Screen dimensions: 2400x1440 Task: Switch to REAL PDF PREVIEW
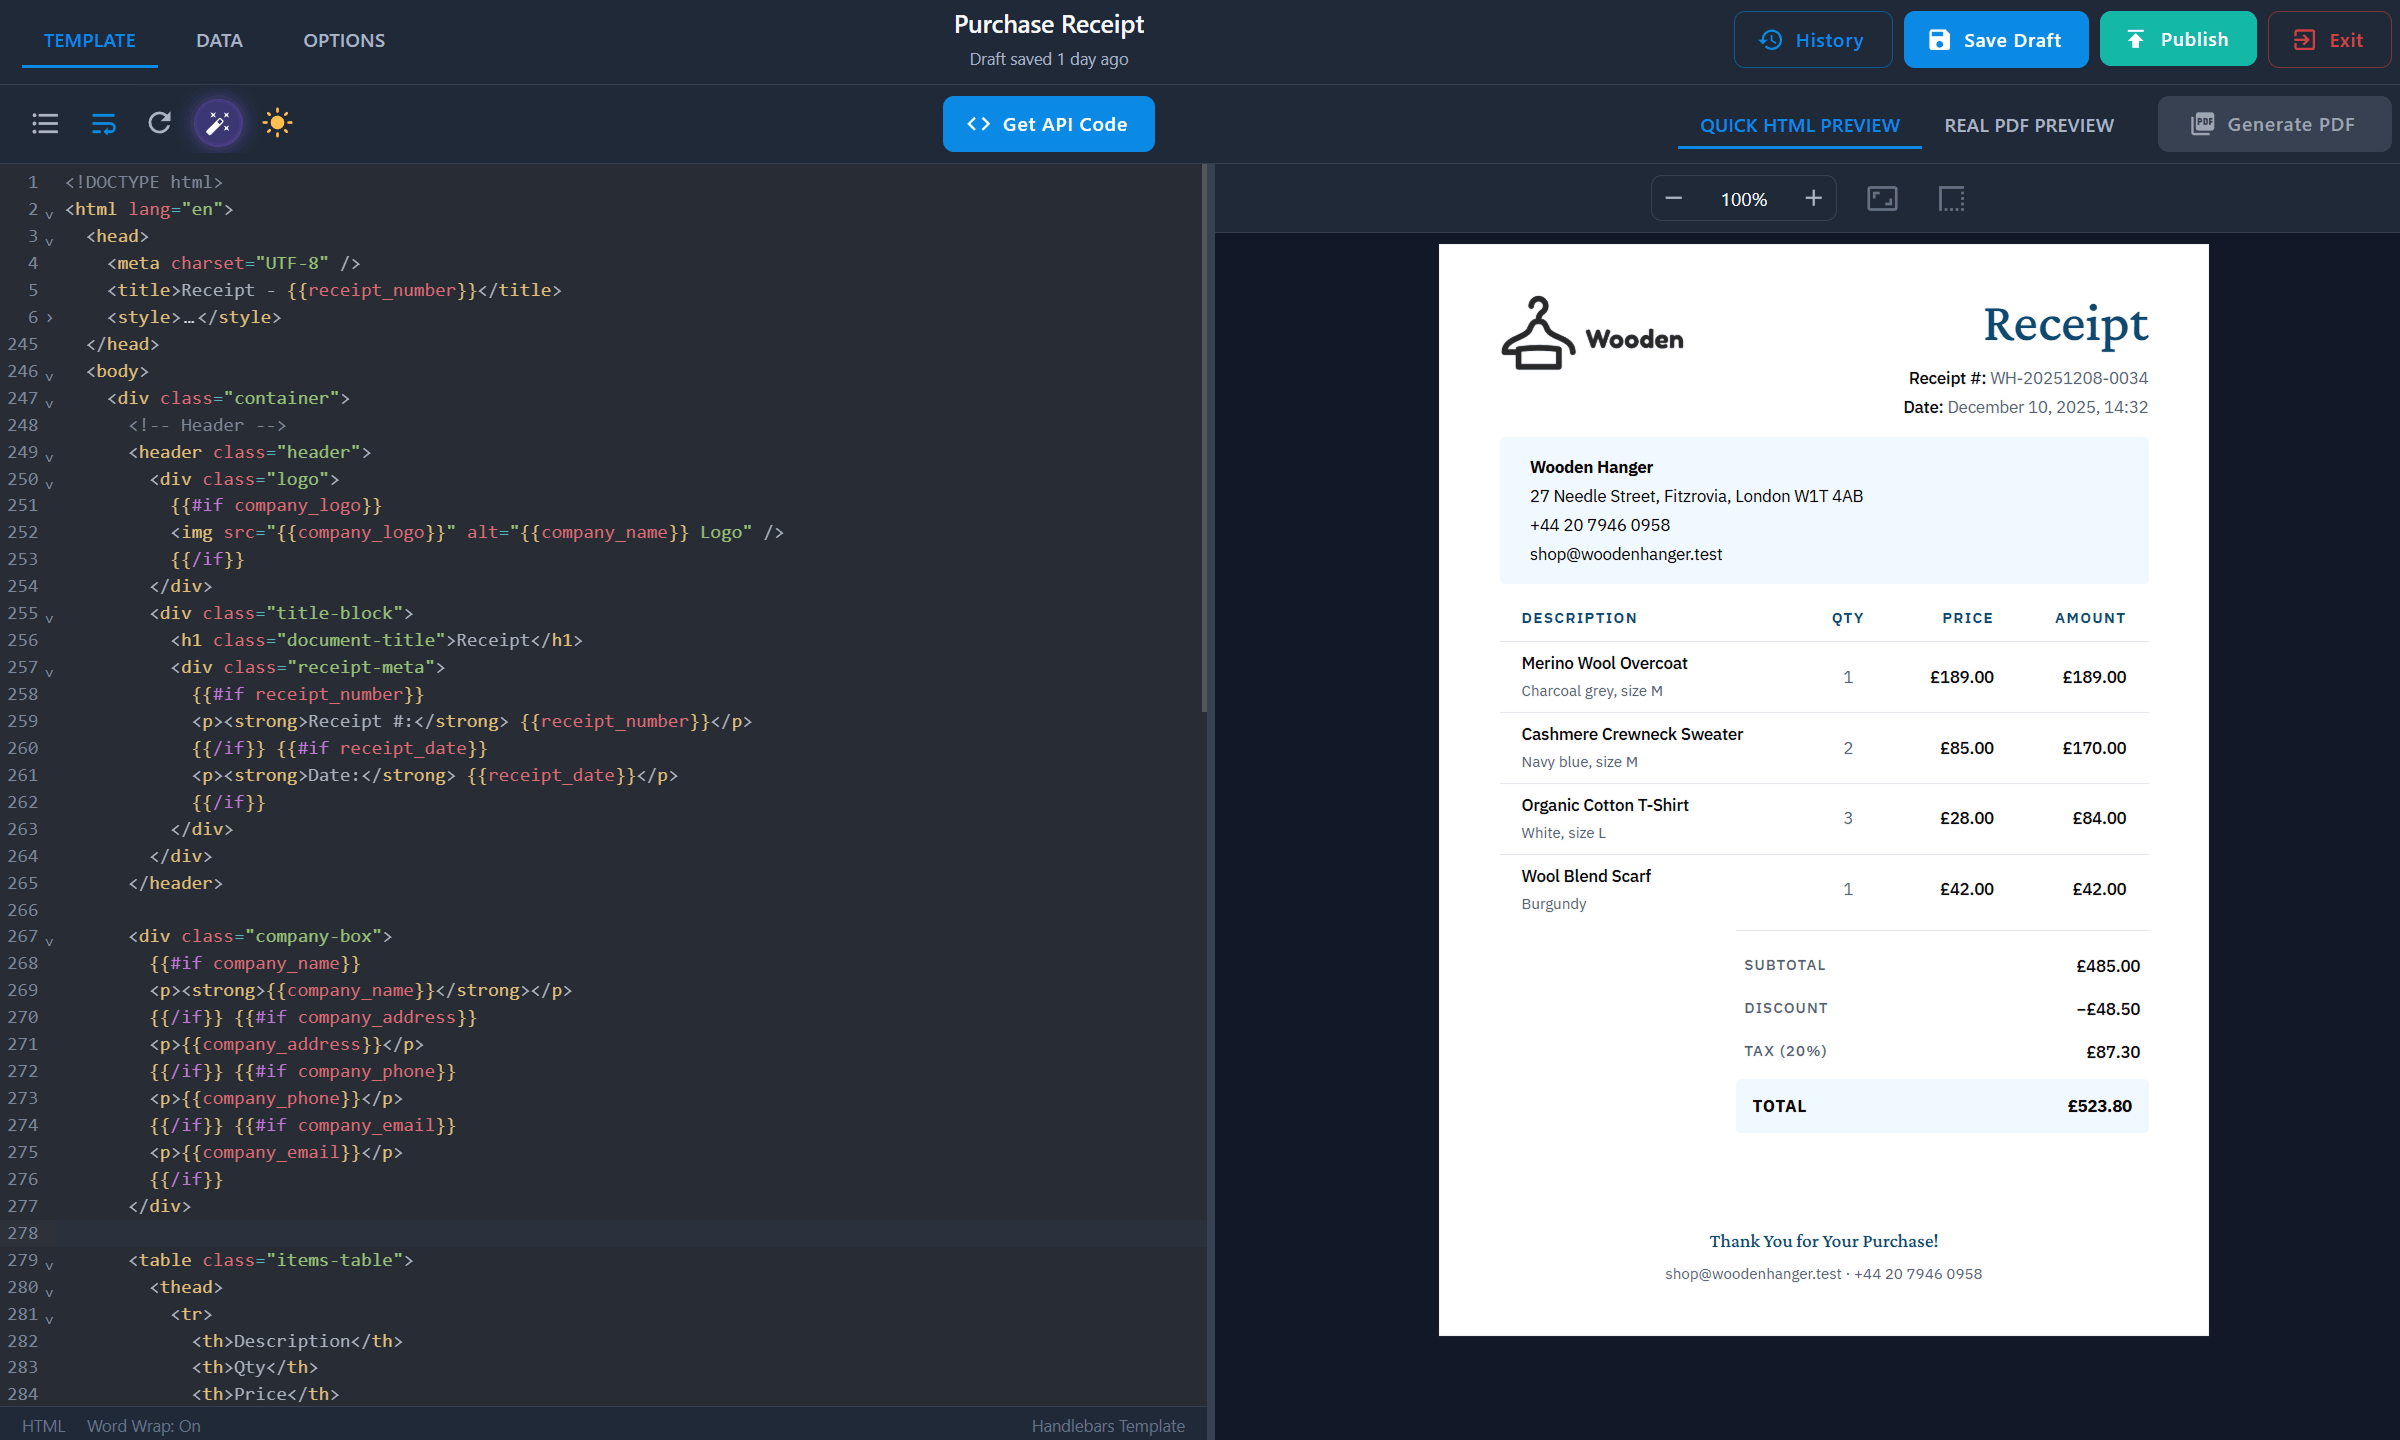coord(2028,124)
